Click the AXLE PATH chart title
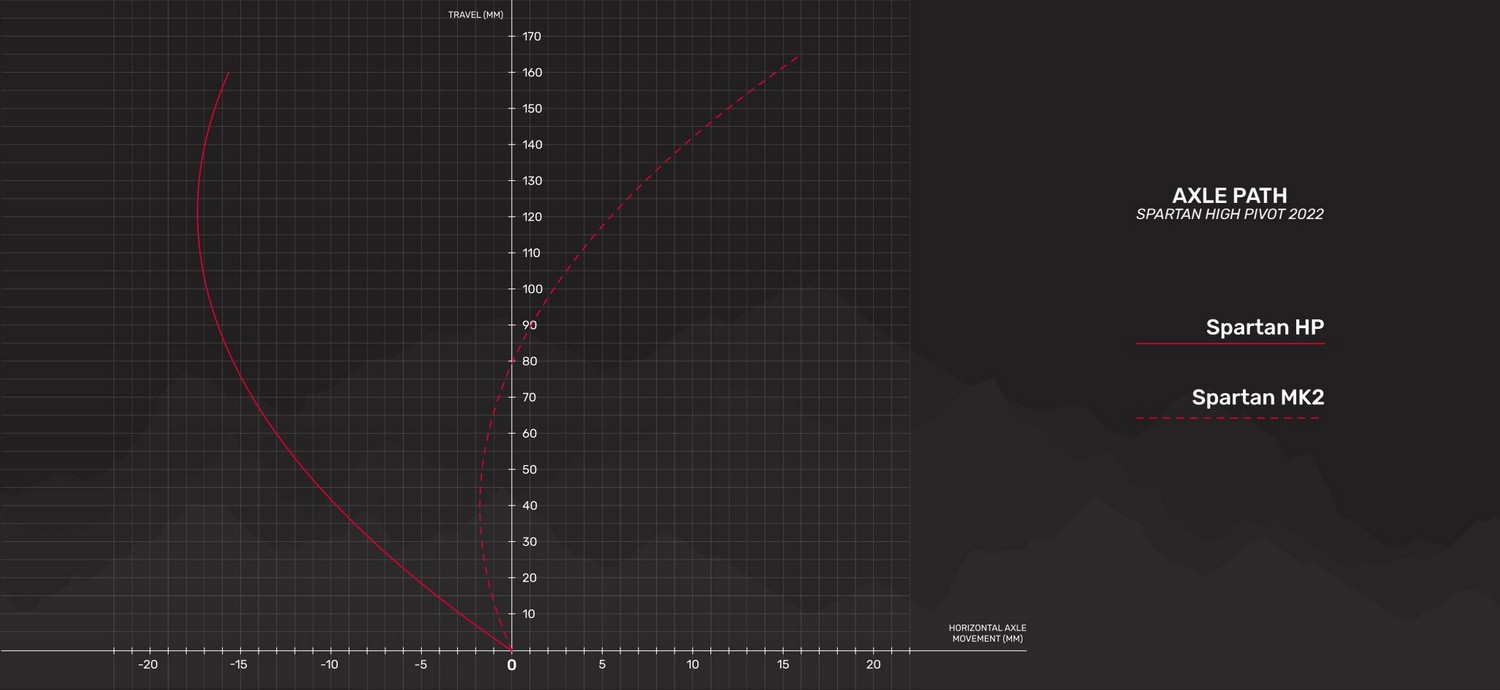The width and height of the screenshot is (1500, 690). click(x=1229, y=195)
